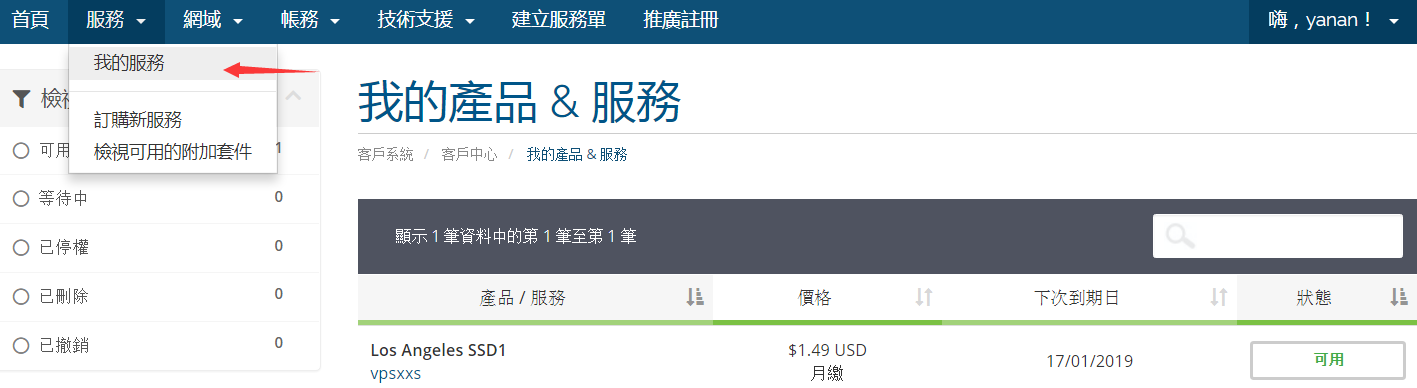
Task: Open the 網域 dropdown menu
Action: point(214,20)
